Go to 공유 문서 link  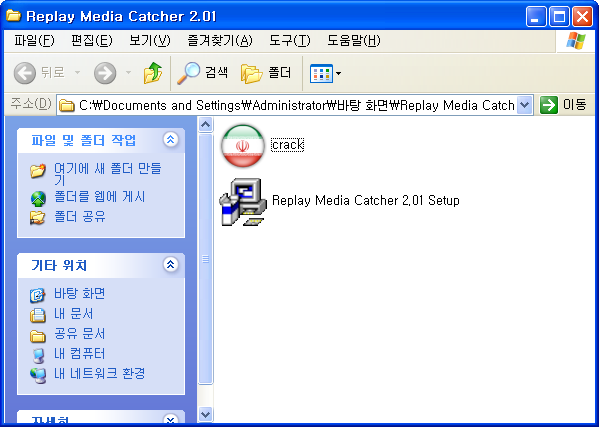point(79,334)
